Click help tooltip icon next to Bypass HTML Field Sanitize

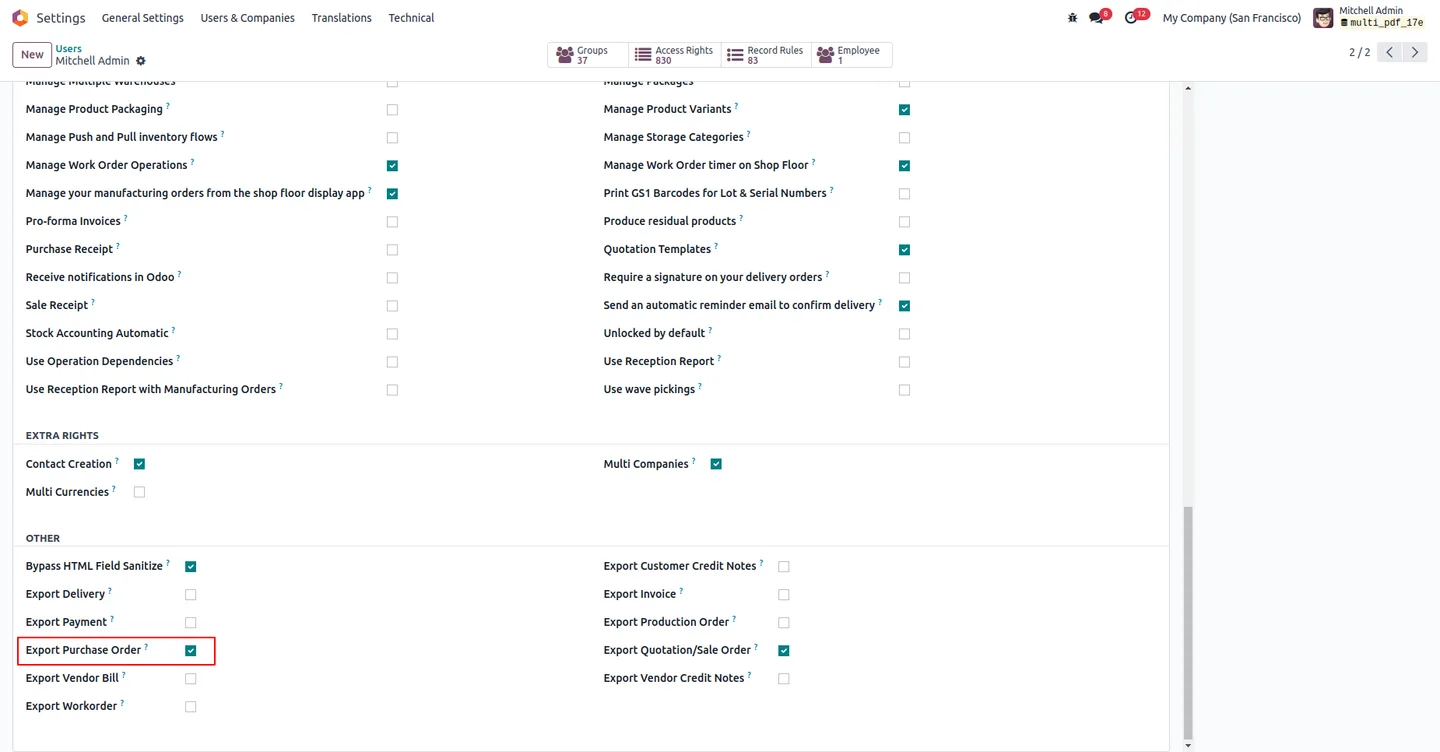pyautogui.click(x=168, y=563)
